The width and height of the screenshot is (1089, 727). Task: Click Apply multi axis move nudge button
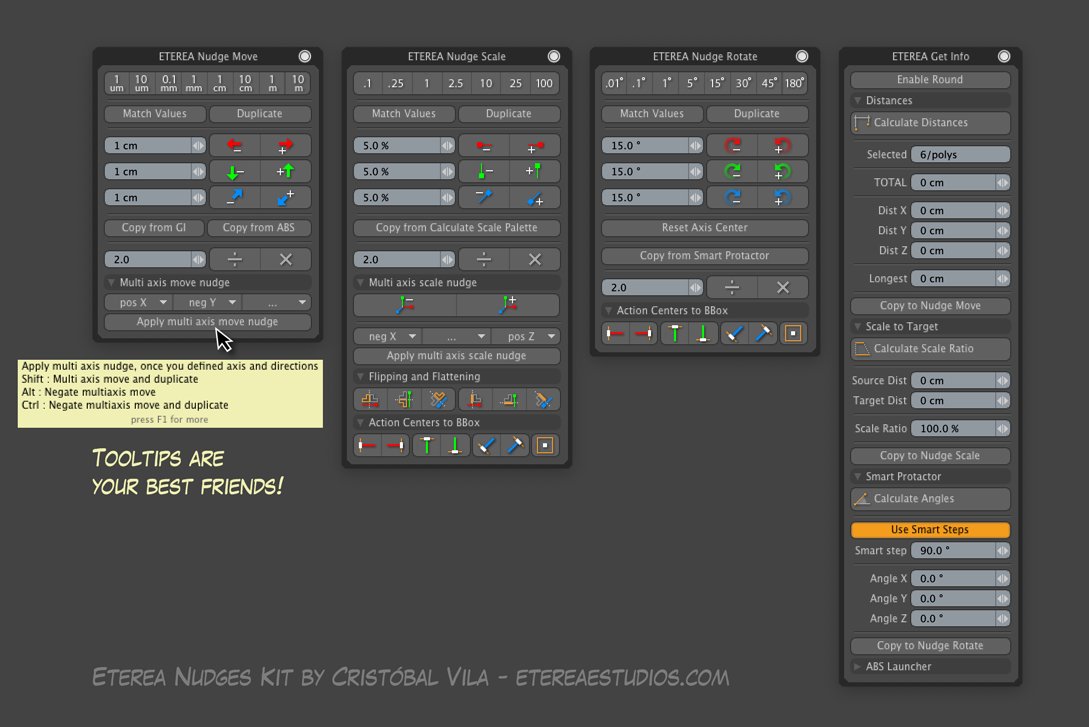(x=208, y=322)
